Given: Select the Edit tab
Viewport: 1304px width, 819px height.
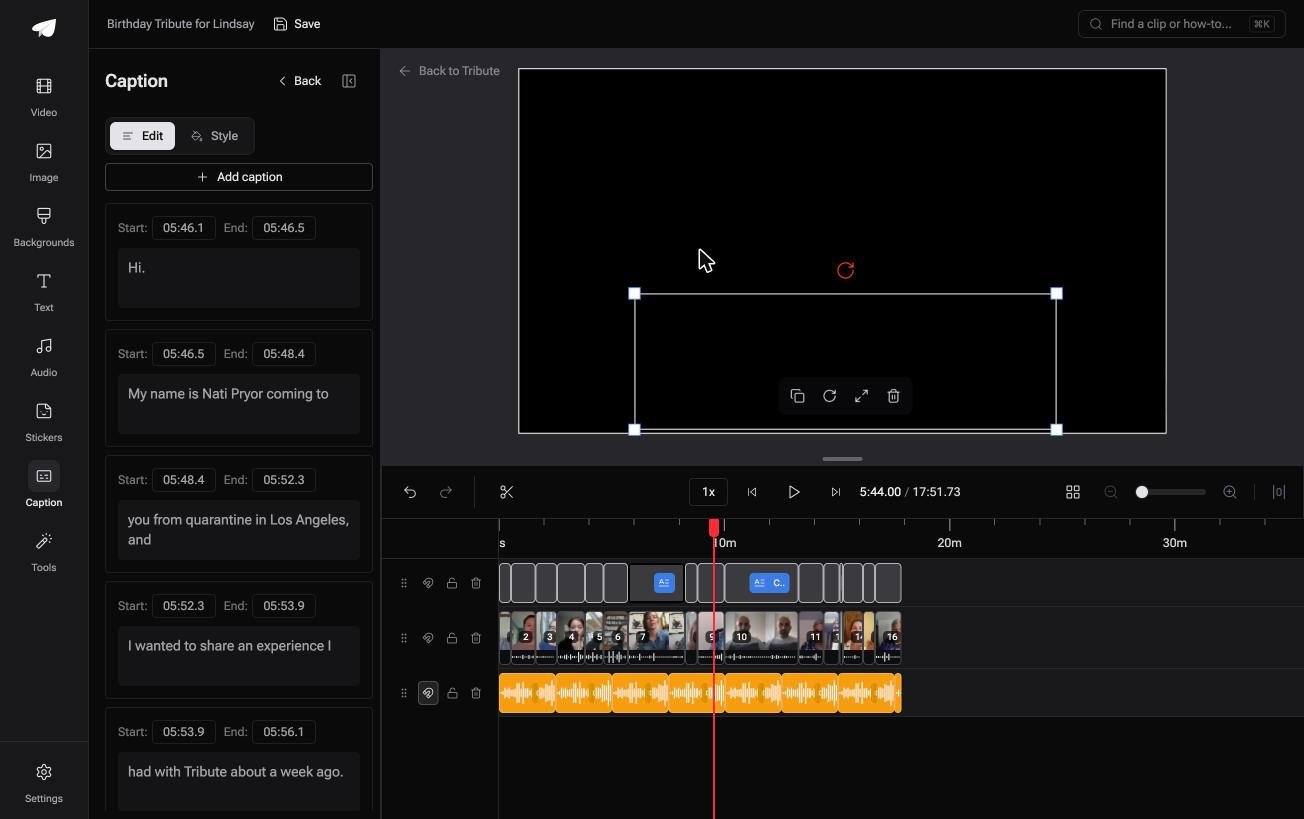Looking at the screenshot, I should 142,136.
